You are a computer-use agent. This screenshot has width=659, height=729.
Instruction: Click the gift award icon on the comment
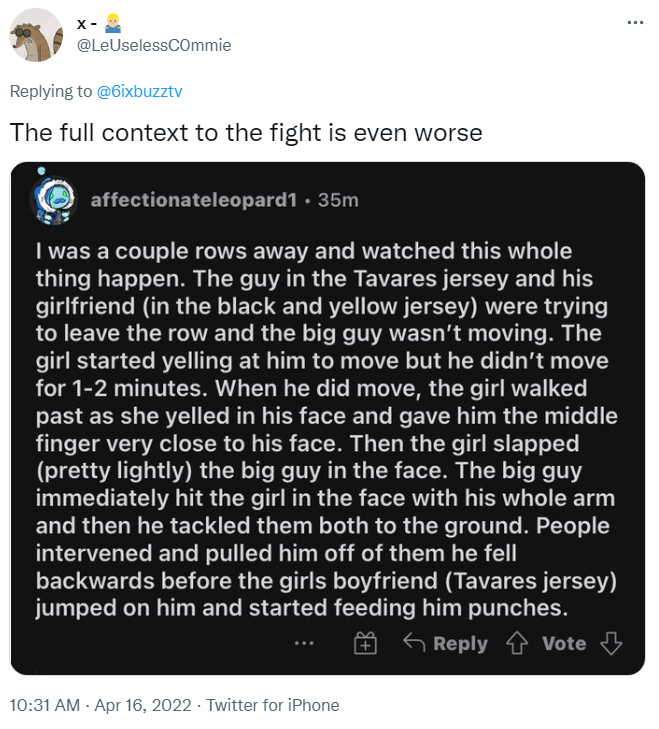click(365, 643)
